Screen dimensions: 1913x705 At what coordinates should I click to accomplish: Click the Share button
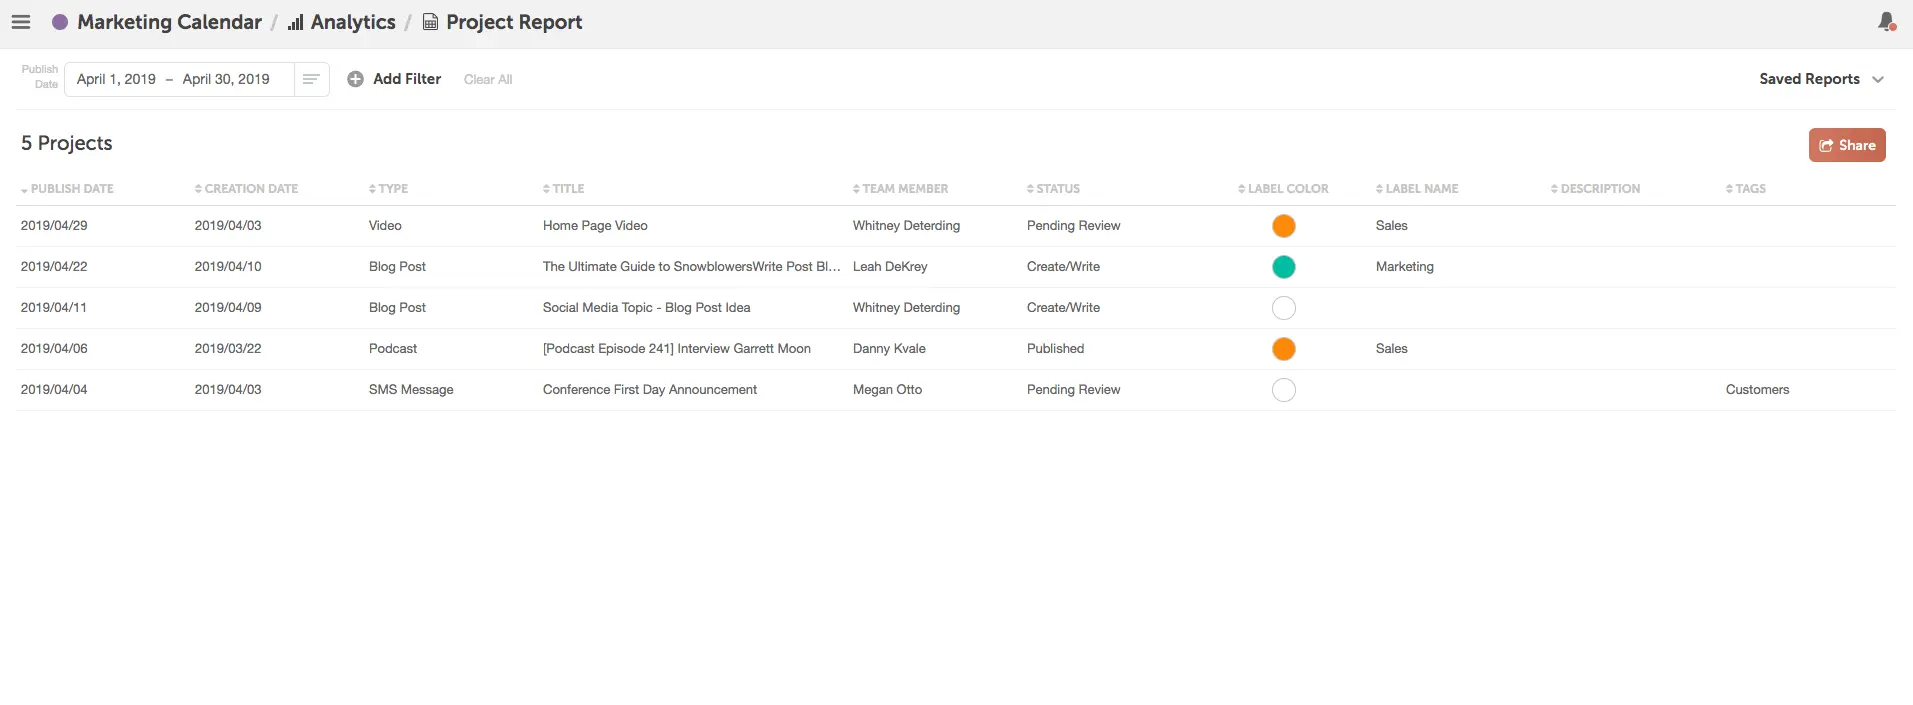[1847, 145]
